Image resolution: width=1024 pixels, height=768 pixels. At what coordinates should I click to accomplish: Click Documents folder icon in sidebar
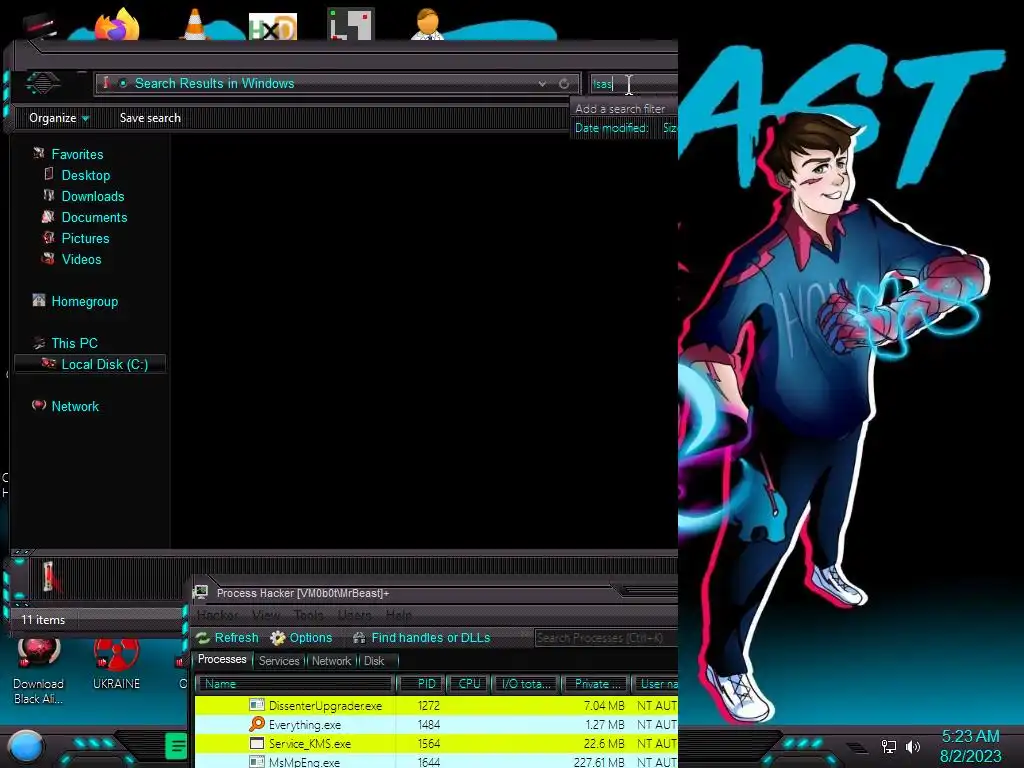tap(48, 216)
